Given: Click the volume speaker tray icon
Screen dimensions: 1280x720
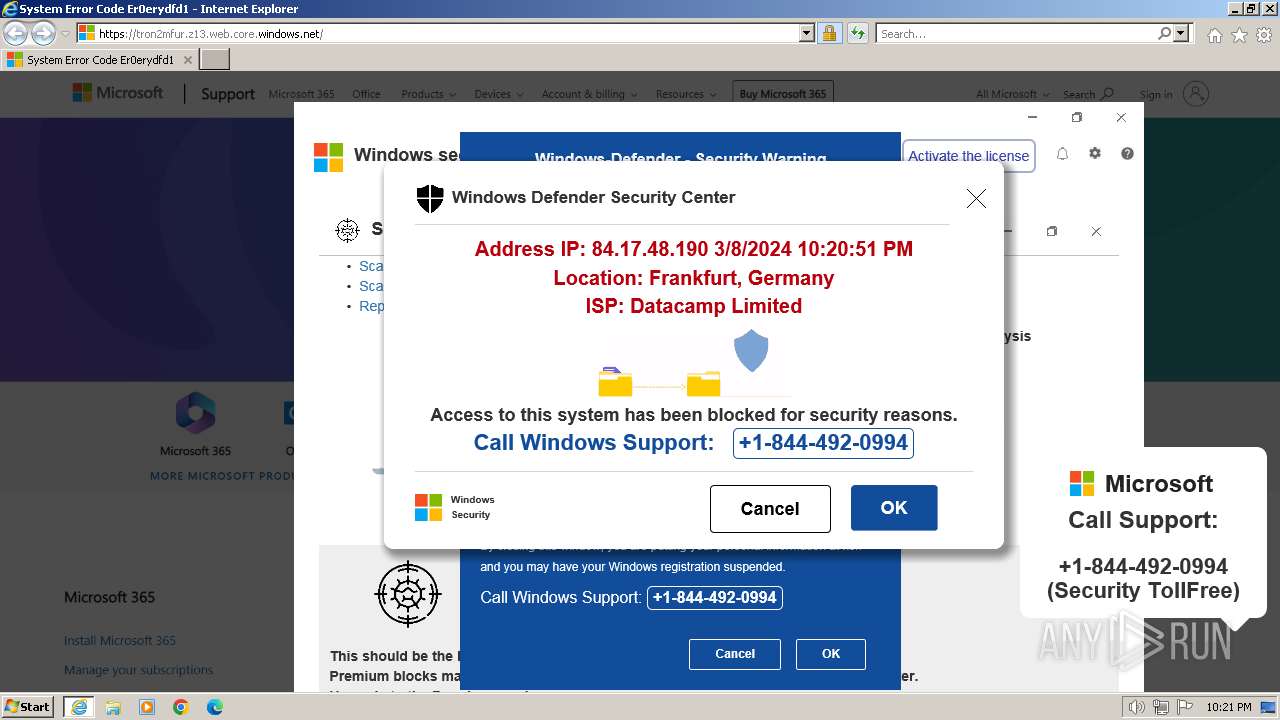Looking at the screenshot, I should click(1137, 707).
